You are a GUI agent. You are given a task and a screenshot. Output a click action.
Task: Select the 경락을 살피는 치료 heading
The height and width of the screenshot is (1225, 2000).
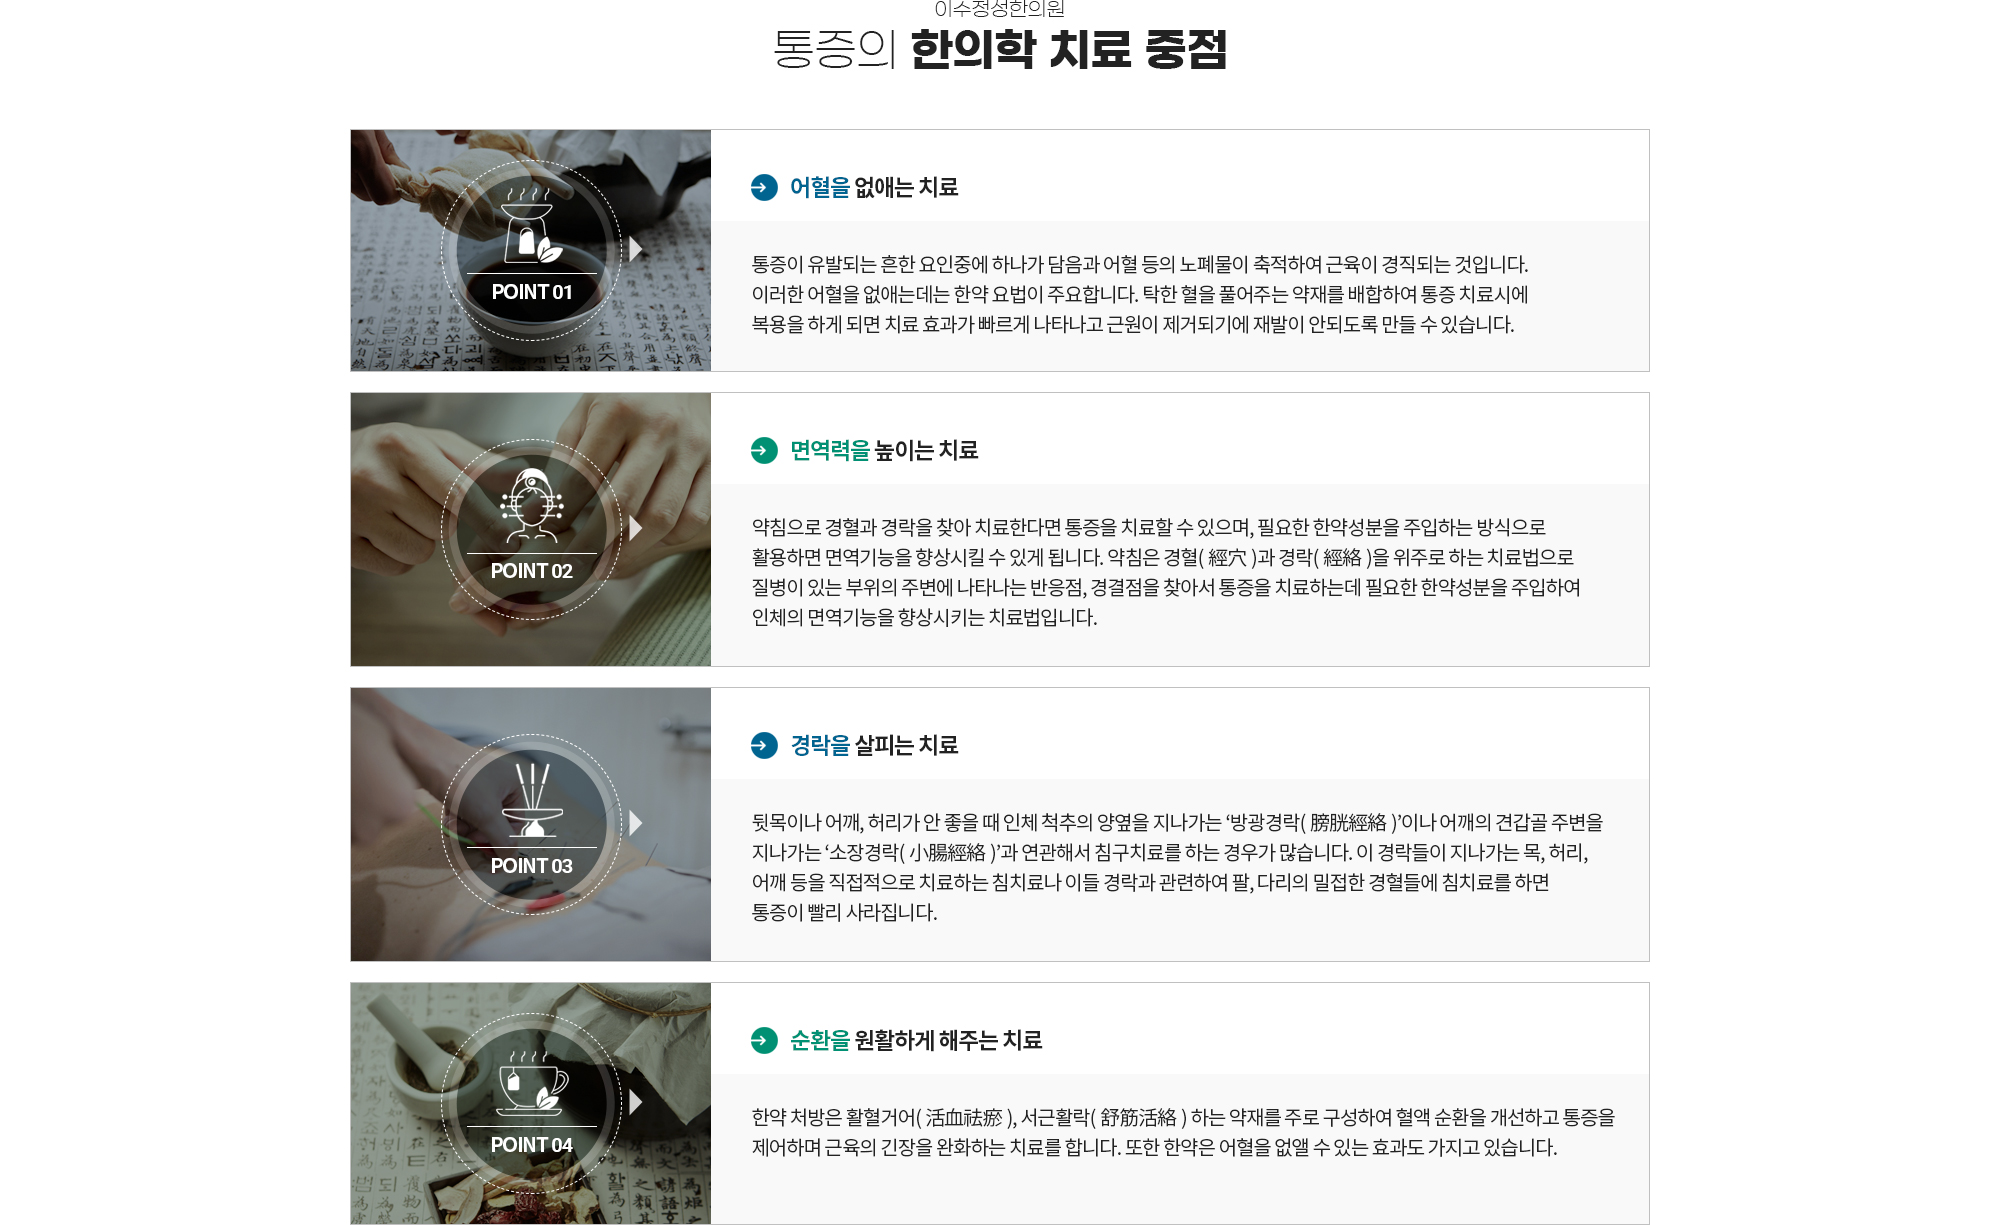(874, 745)
